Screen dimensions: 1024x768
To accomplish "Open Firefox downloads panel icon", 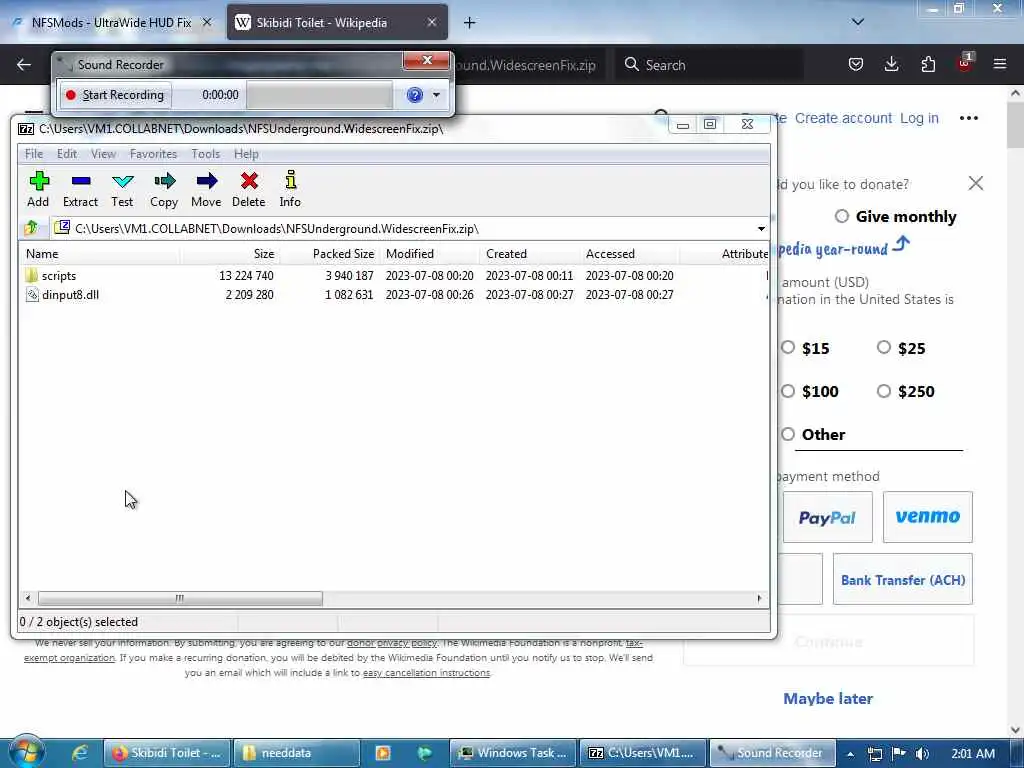I will pyautogui.click(x=891, y=64).
